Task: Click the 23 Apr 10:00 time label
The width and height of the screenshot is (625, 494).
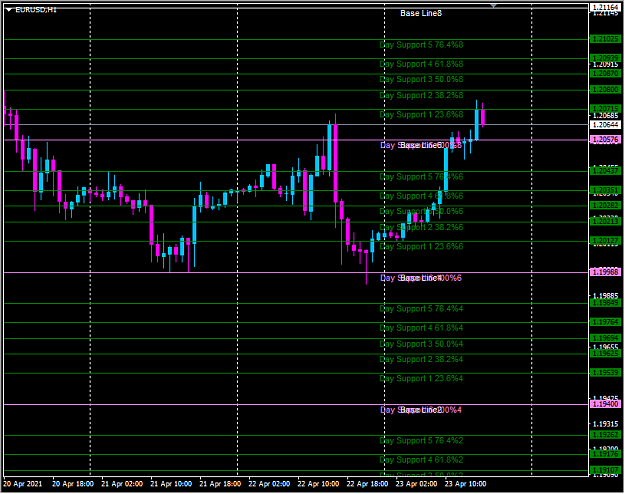Action: [x=465, y=484]
